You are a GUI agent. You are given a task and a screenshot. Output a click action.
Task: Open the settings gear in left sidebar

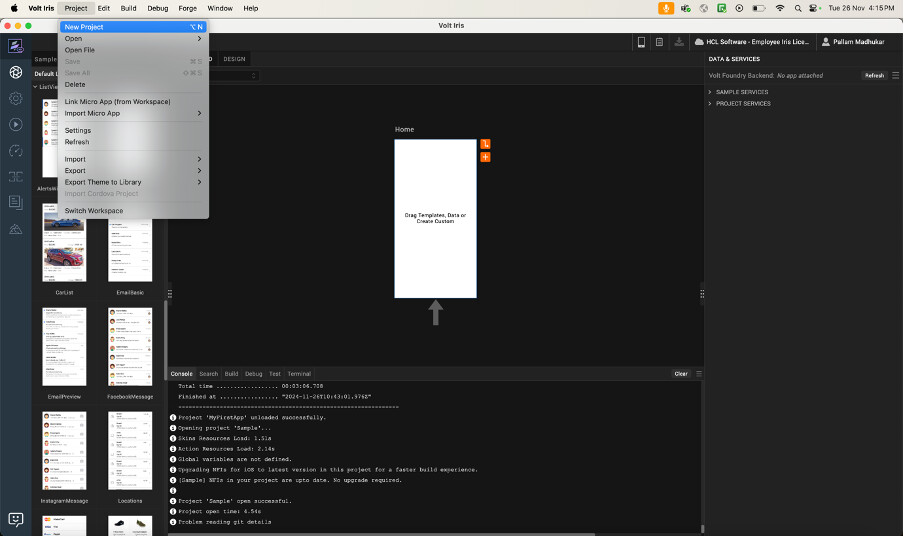point(16,98)
